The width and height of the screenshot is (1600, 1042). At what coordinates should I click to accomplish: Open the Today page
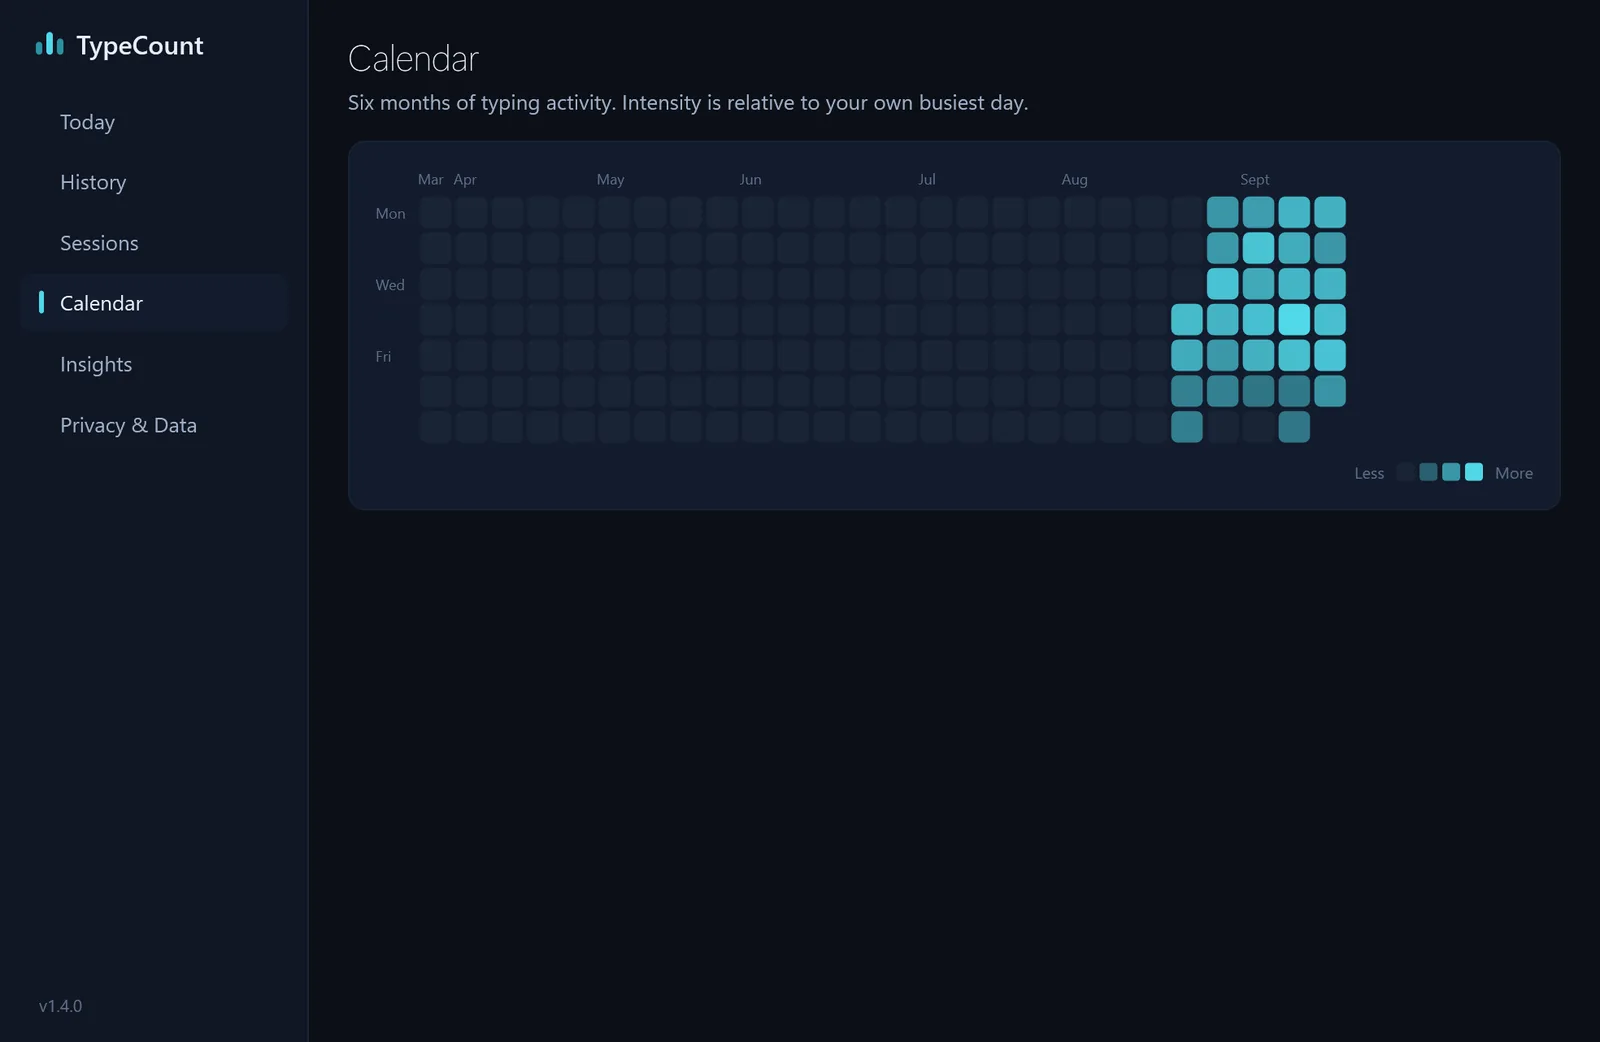(x=87, y=122)
